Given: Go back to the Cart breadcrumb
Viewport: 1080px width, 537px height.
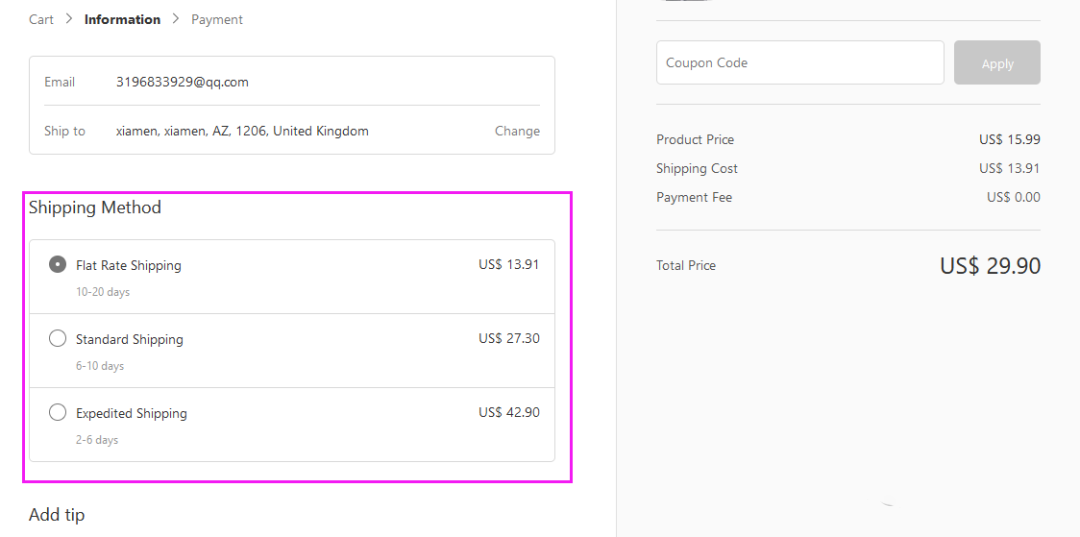Looking at the screenshot, I should click(x=41, y=19).
